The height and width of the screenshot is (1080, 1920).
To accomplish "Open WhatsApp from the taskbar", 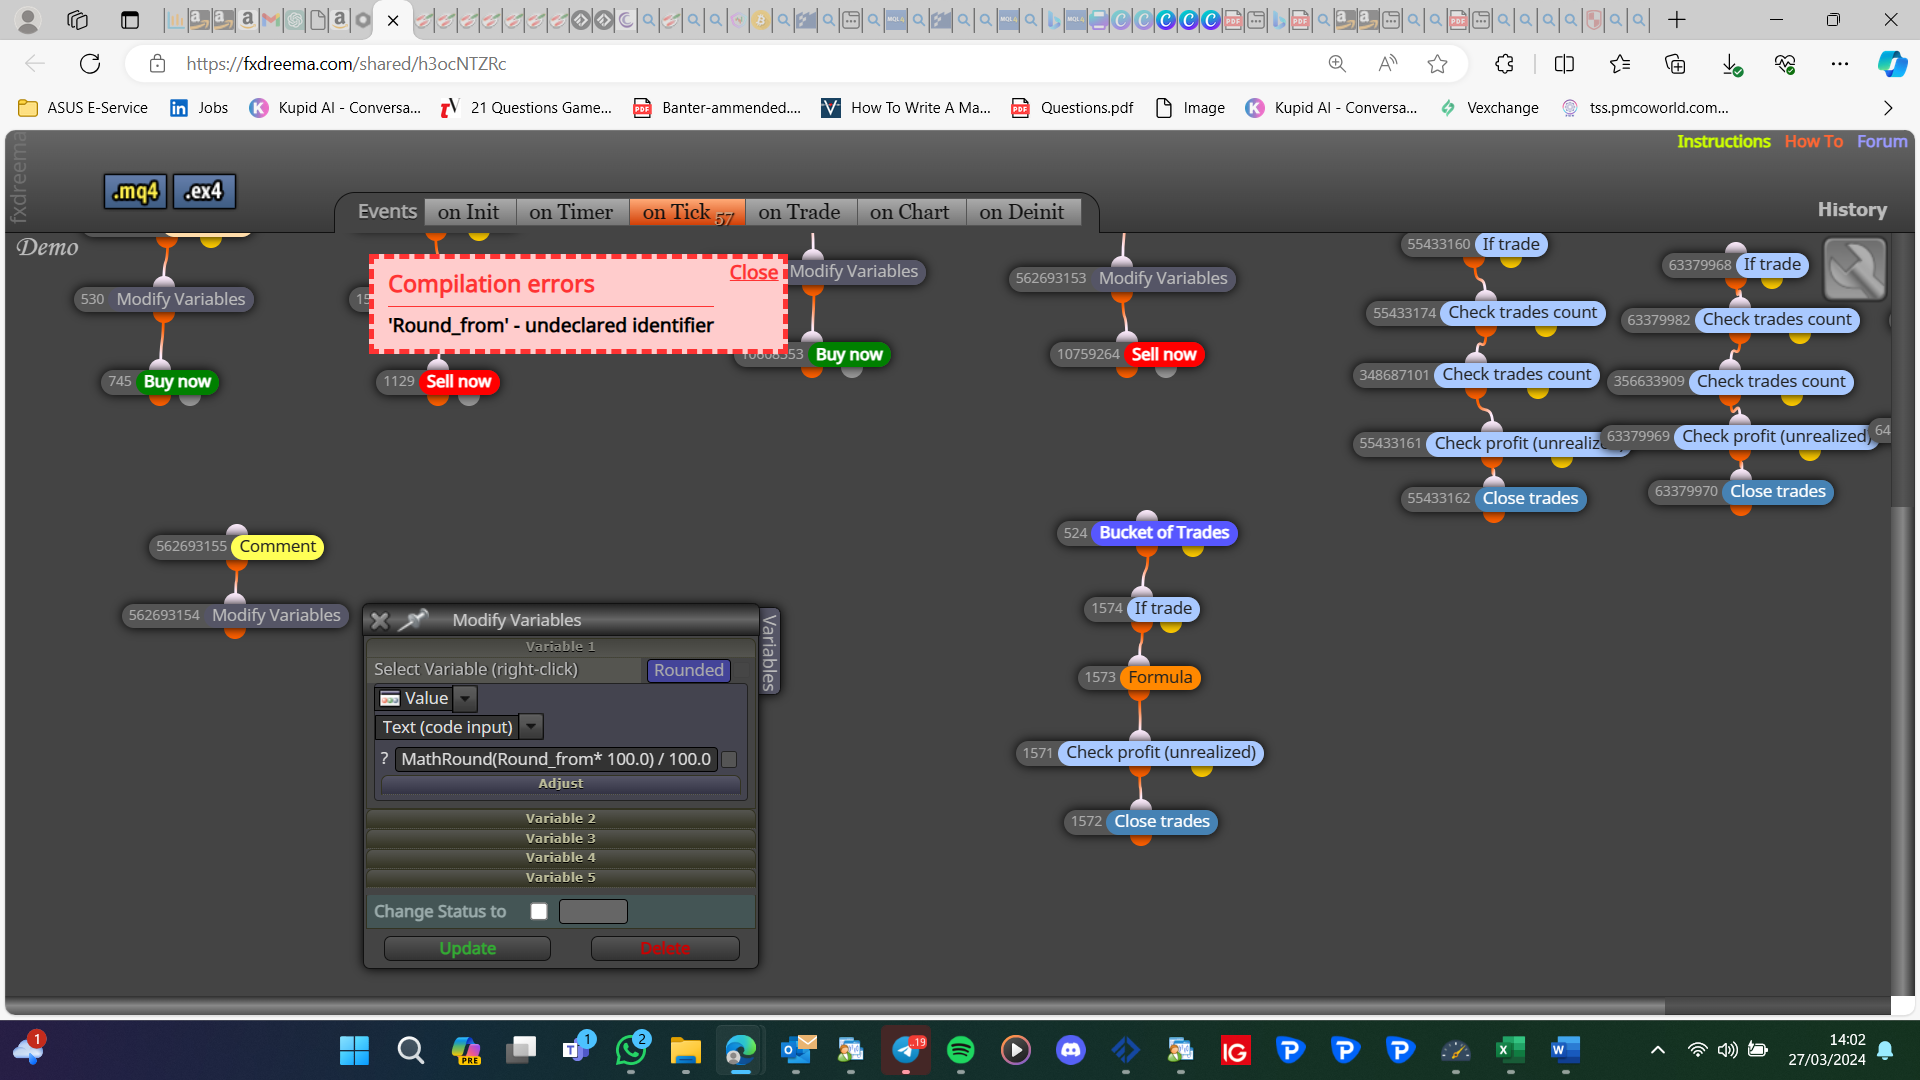I will [631, 1050].
